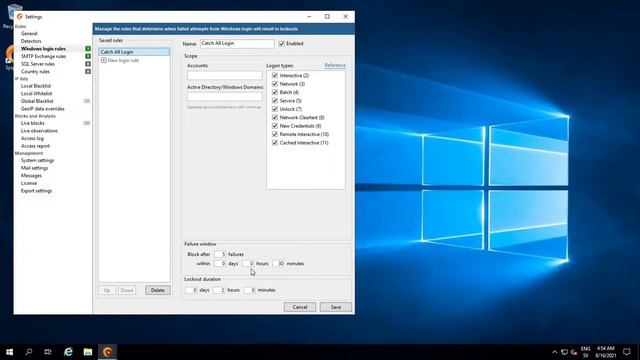Uncheck Network (3) logon type

click(275, 84)
